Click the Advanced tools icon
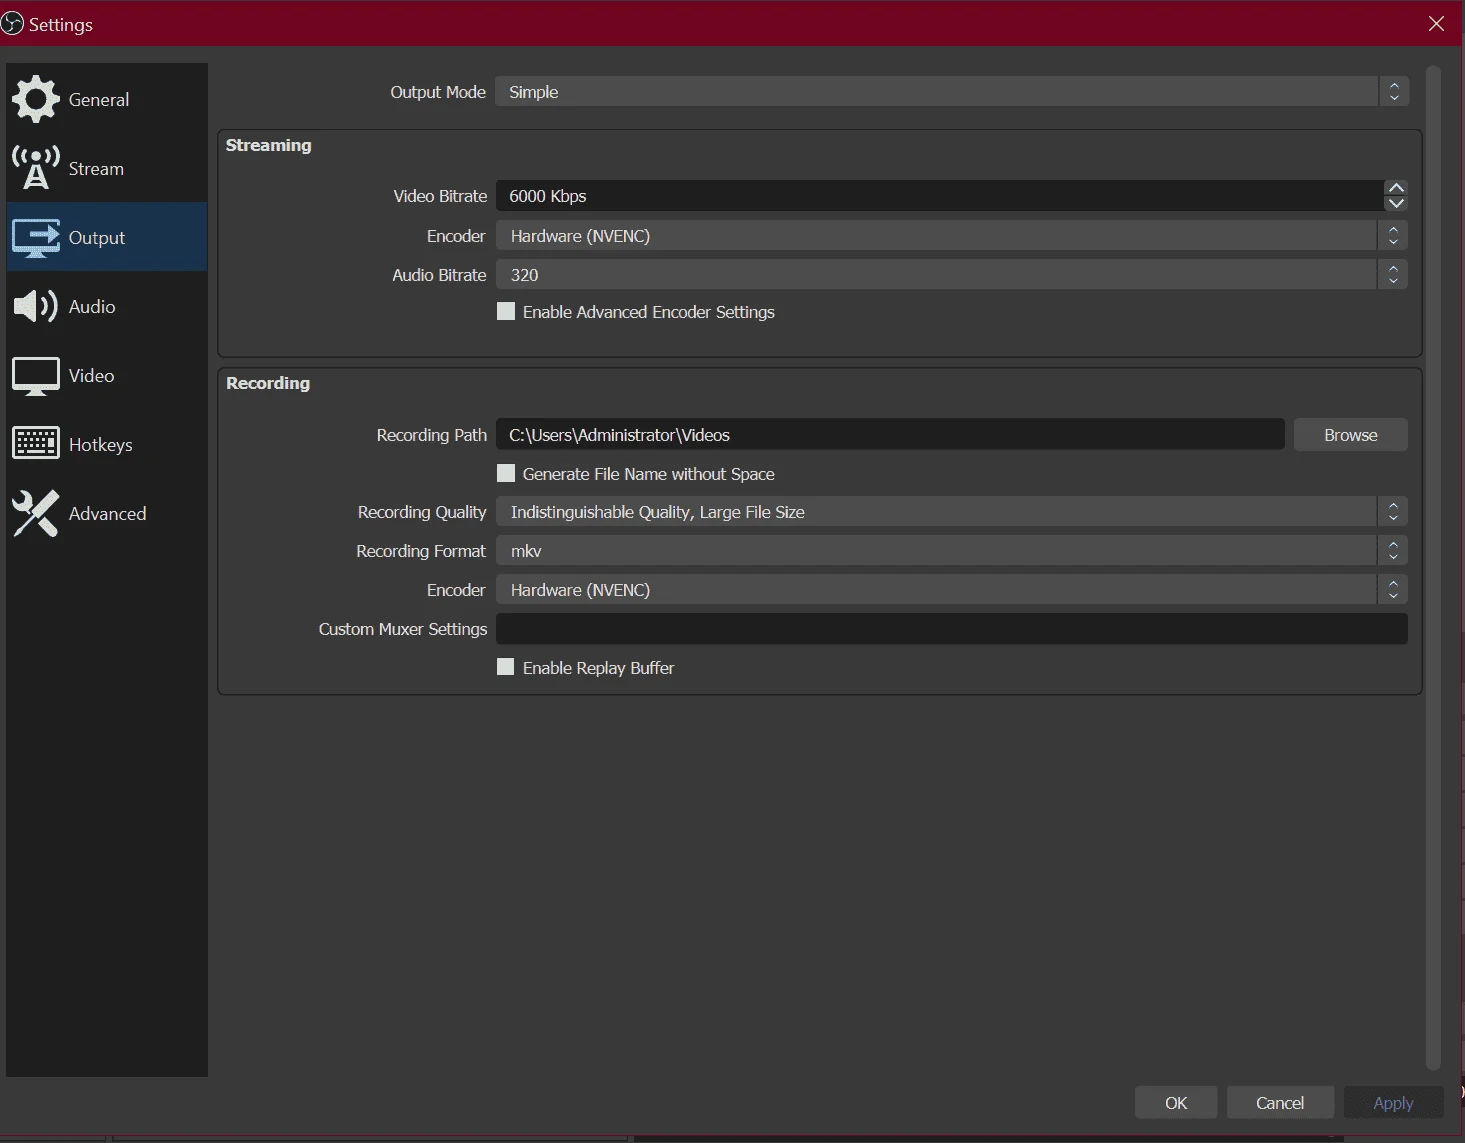Image resolution: width=1465 pixels, height=1143 pixels. point(36,513)
